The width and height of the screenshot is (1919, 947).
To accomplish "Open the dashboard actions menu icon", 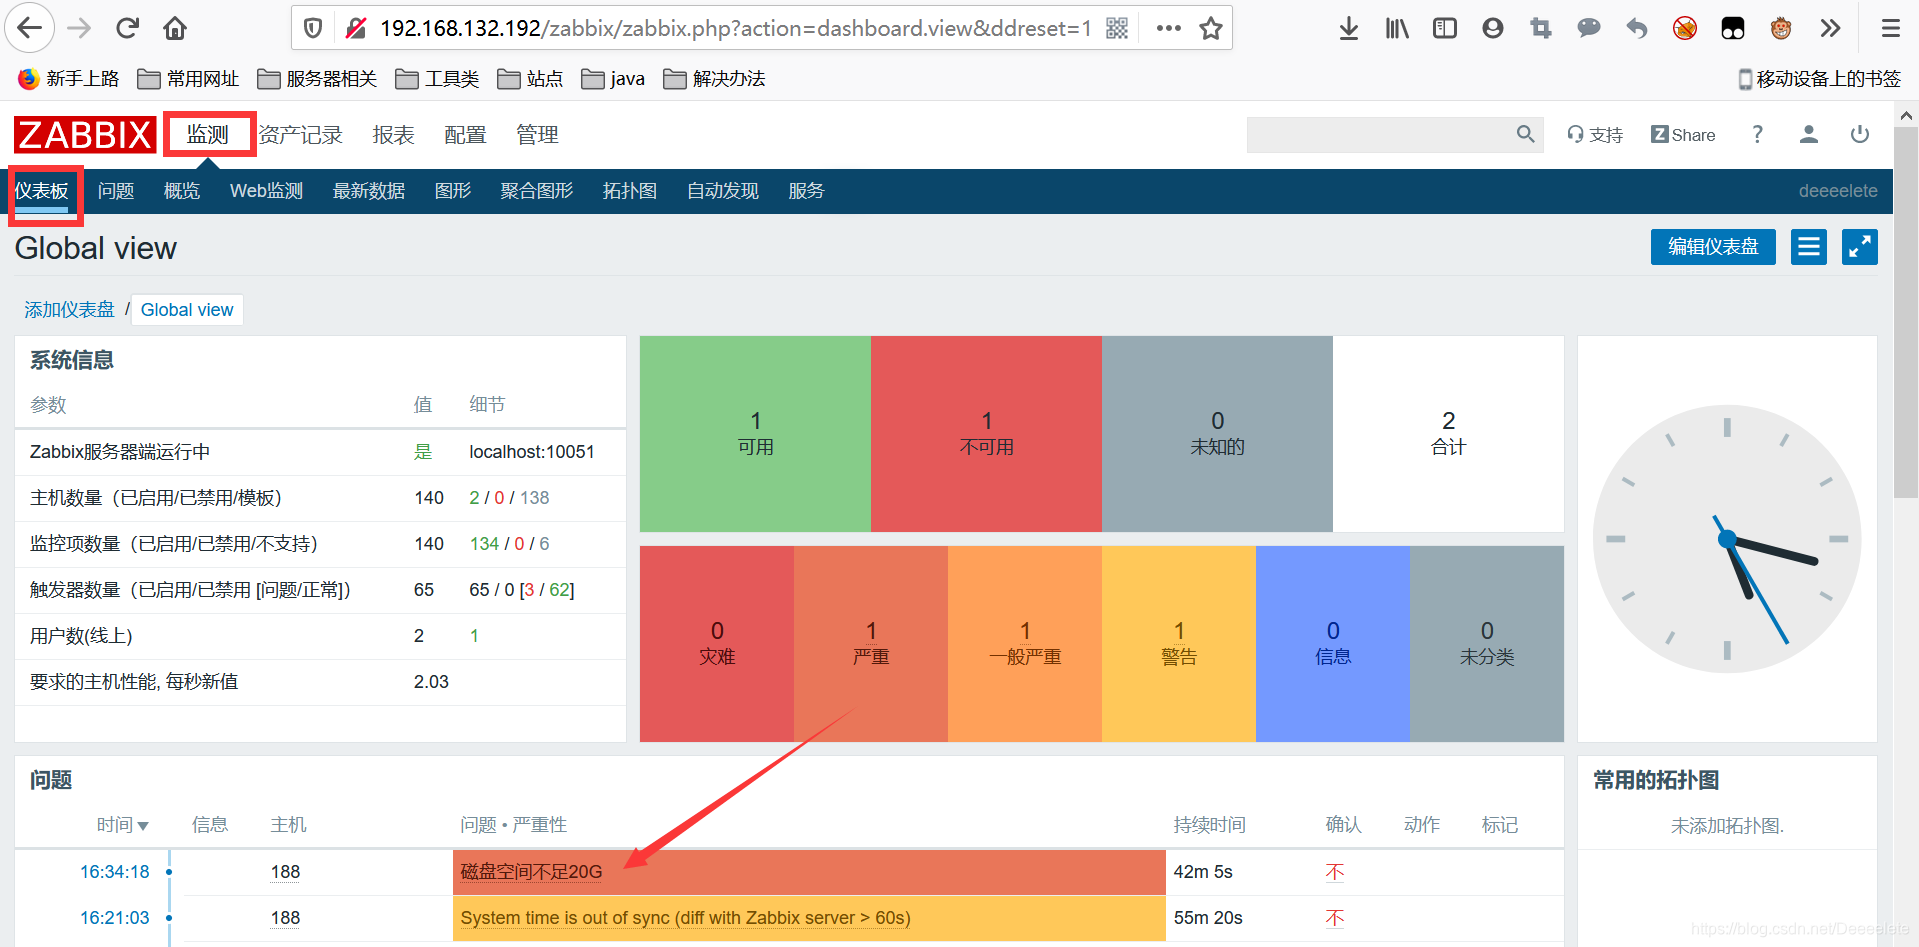I will coord(1809,246).
